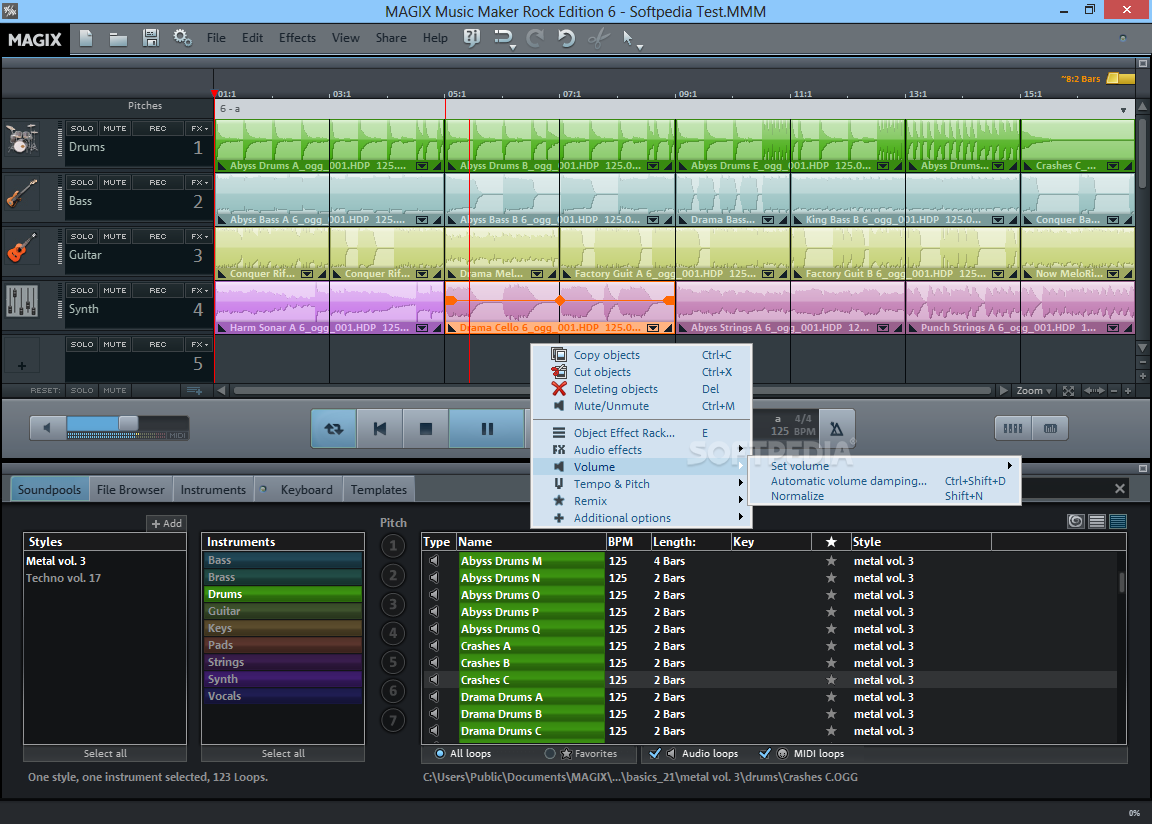Click Select all under Styles

point(105,753)
